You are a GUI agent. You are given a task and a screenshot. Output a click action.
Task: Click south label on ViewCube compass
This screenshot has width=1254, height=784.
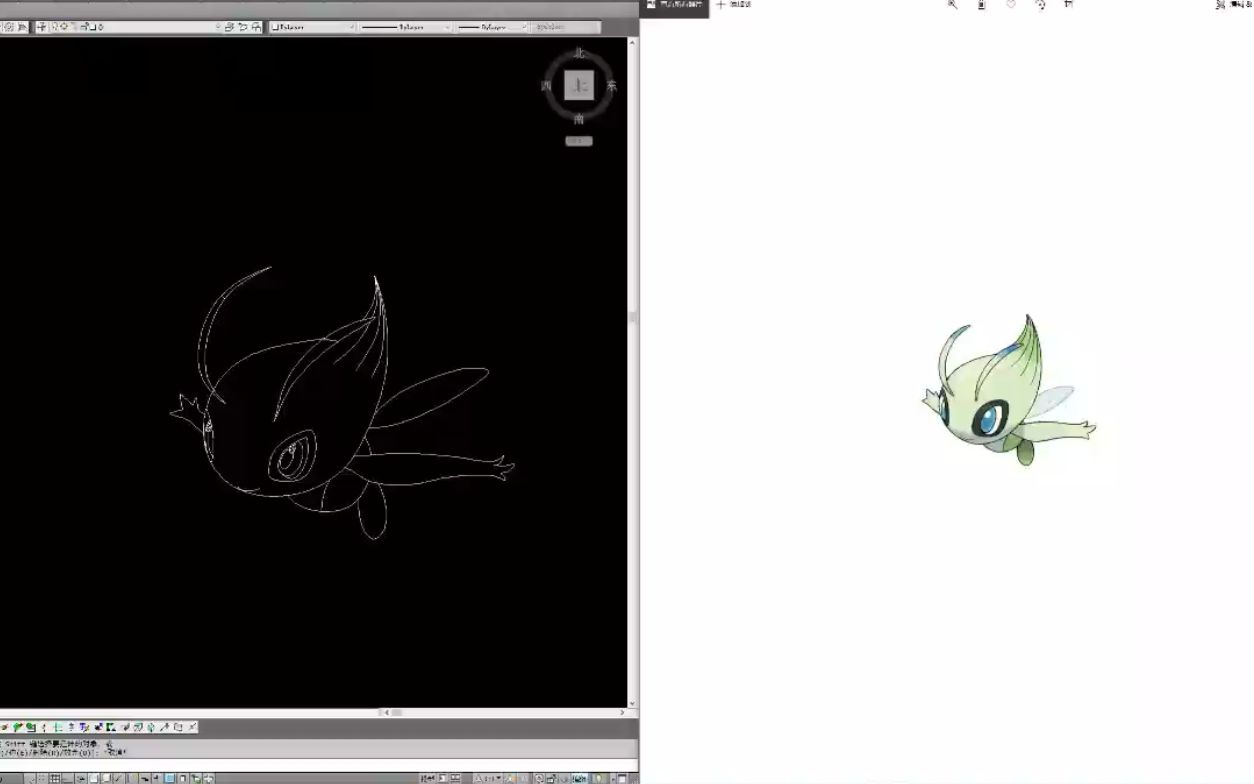(x=579, y=119)
